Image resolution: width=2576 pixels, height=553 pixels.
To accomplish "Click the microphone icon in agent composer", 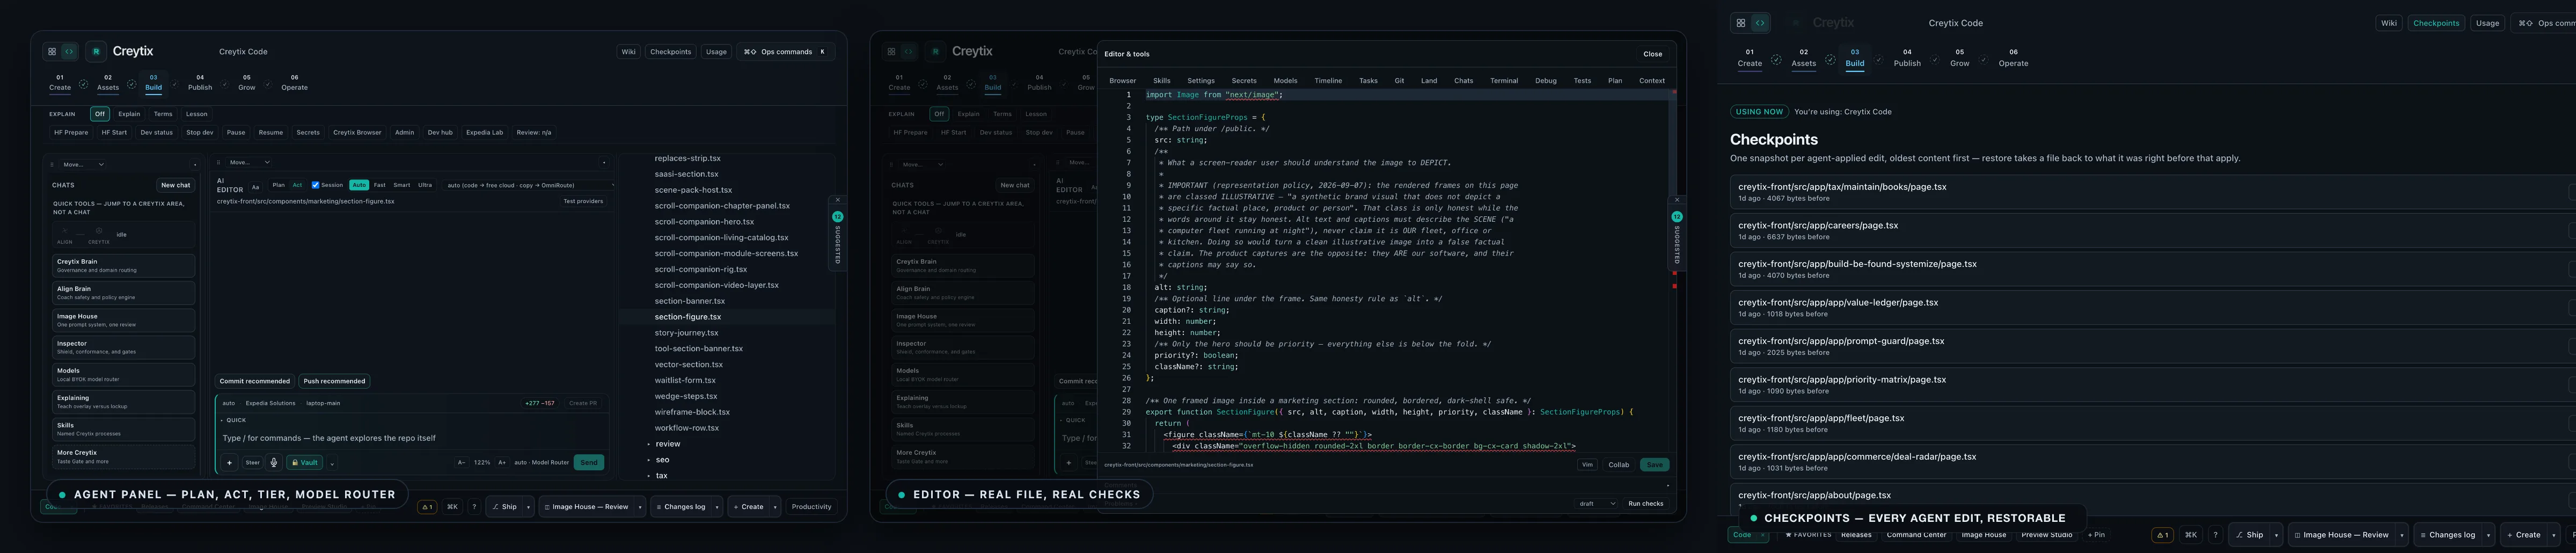I will click(274, 462).
